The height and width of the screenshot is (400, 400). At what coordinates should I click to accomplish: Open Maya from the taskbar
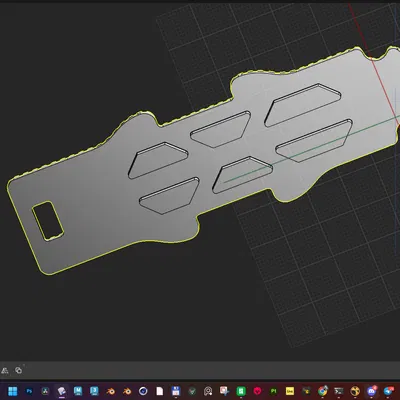click(78, 391)
